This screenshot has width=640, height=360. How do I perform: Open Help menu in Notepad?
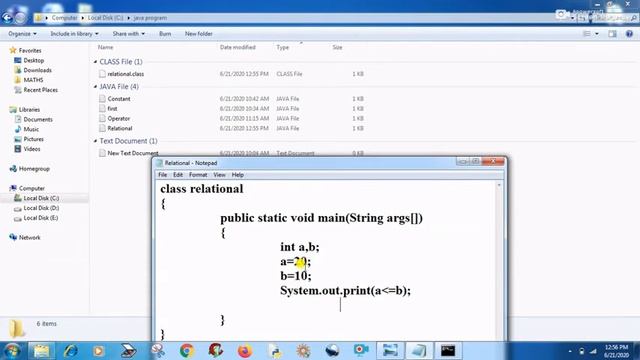coord(238,175)
